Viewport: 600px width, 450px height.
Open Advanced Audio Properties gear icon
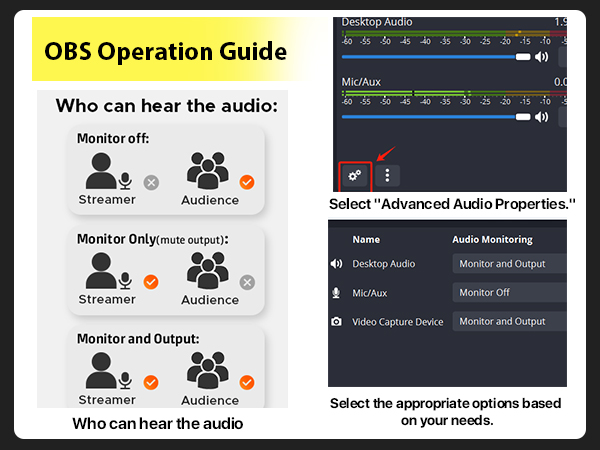coord(355,174)
